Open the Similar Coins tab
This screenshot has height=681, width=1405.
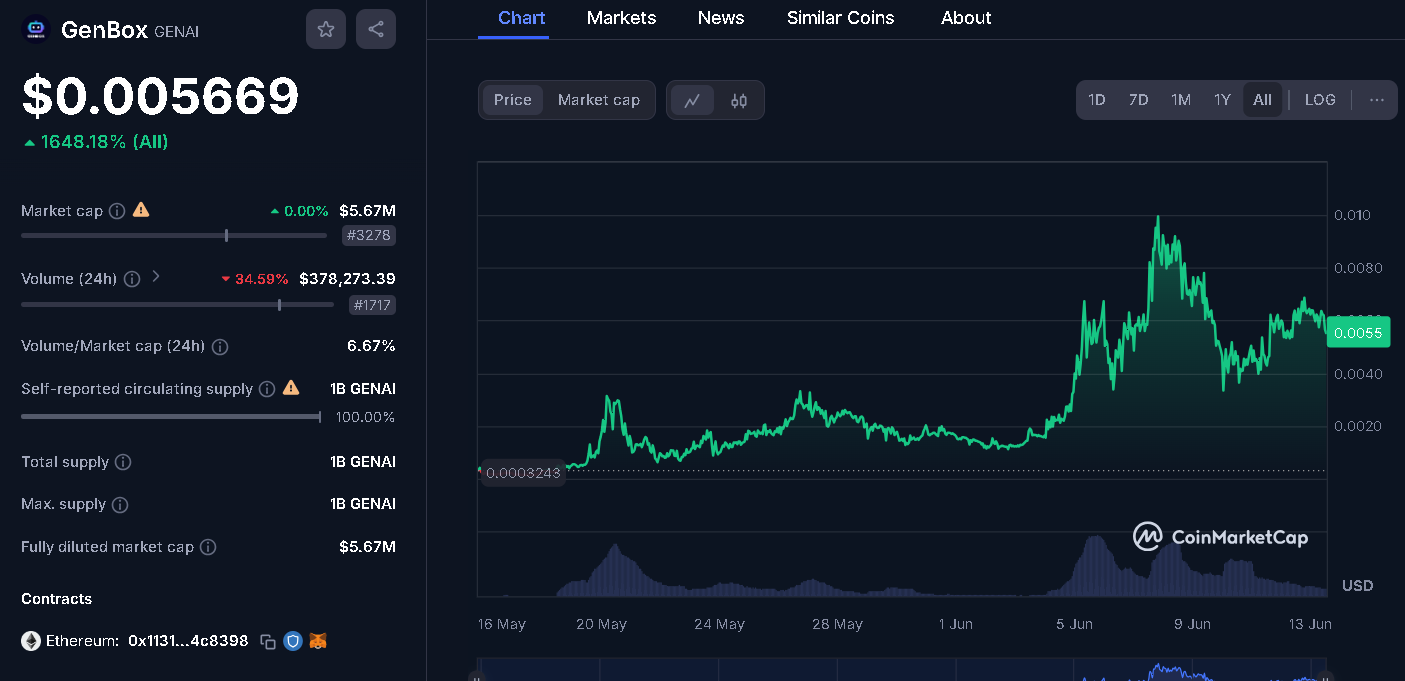(841, 18)
